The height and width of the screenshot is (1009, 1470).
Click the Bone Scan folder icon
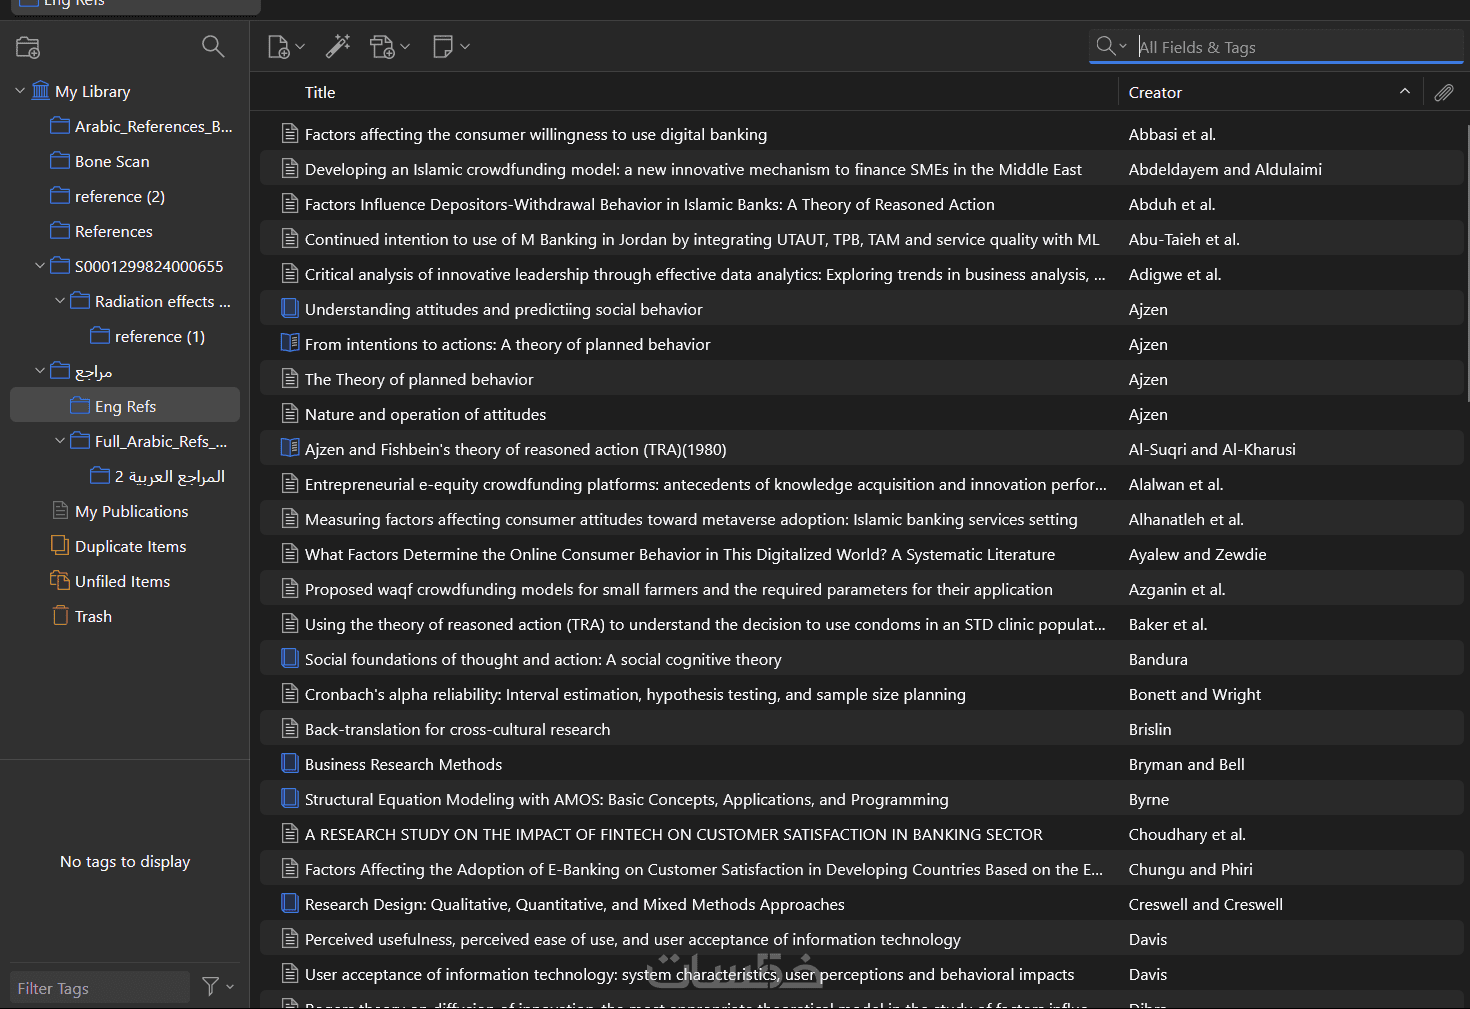tap(60, 161)
